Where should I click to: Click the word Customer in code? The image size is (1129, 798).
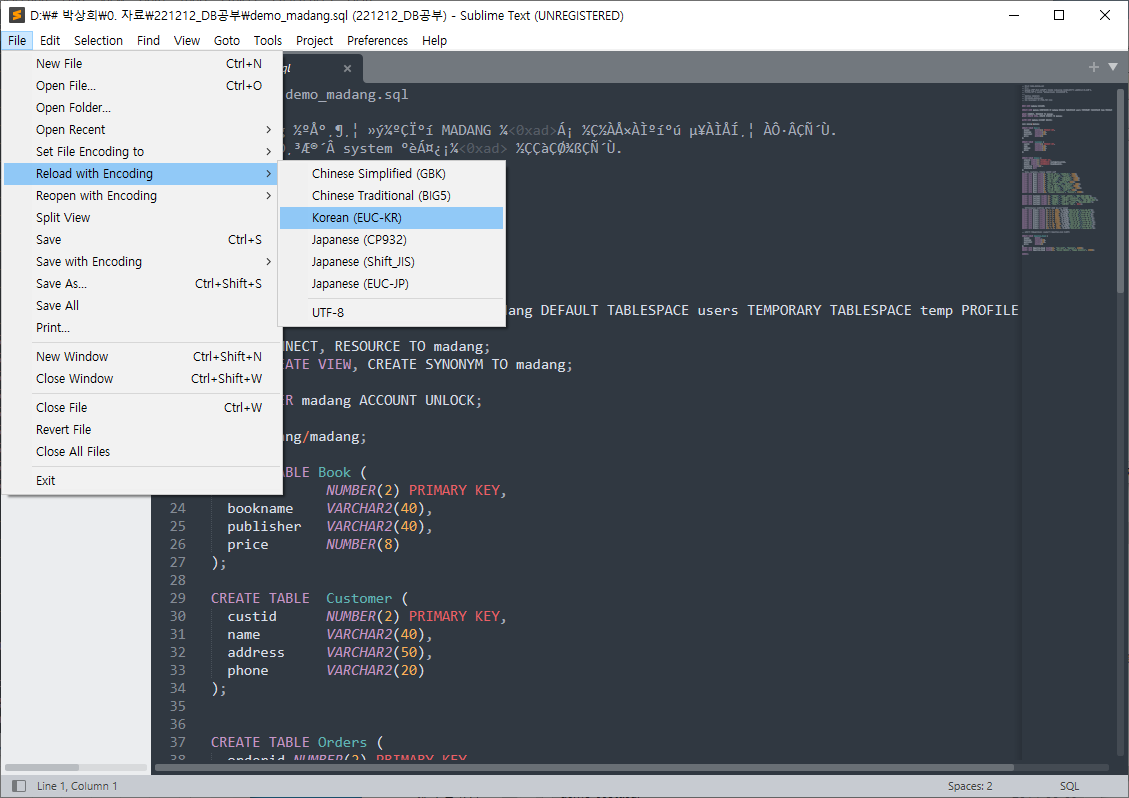tap(359, 598)
